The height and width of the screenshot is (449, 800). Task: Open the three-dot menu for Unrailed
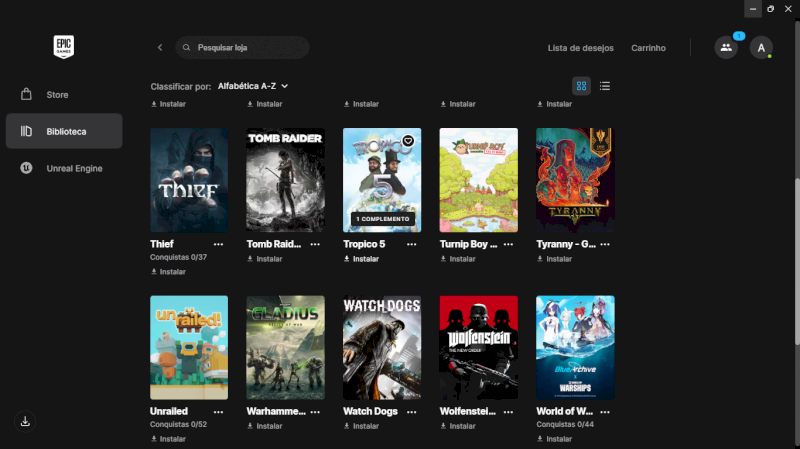218,412
